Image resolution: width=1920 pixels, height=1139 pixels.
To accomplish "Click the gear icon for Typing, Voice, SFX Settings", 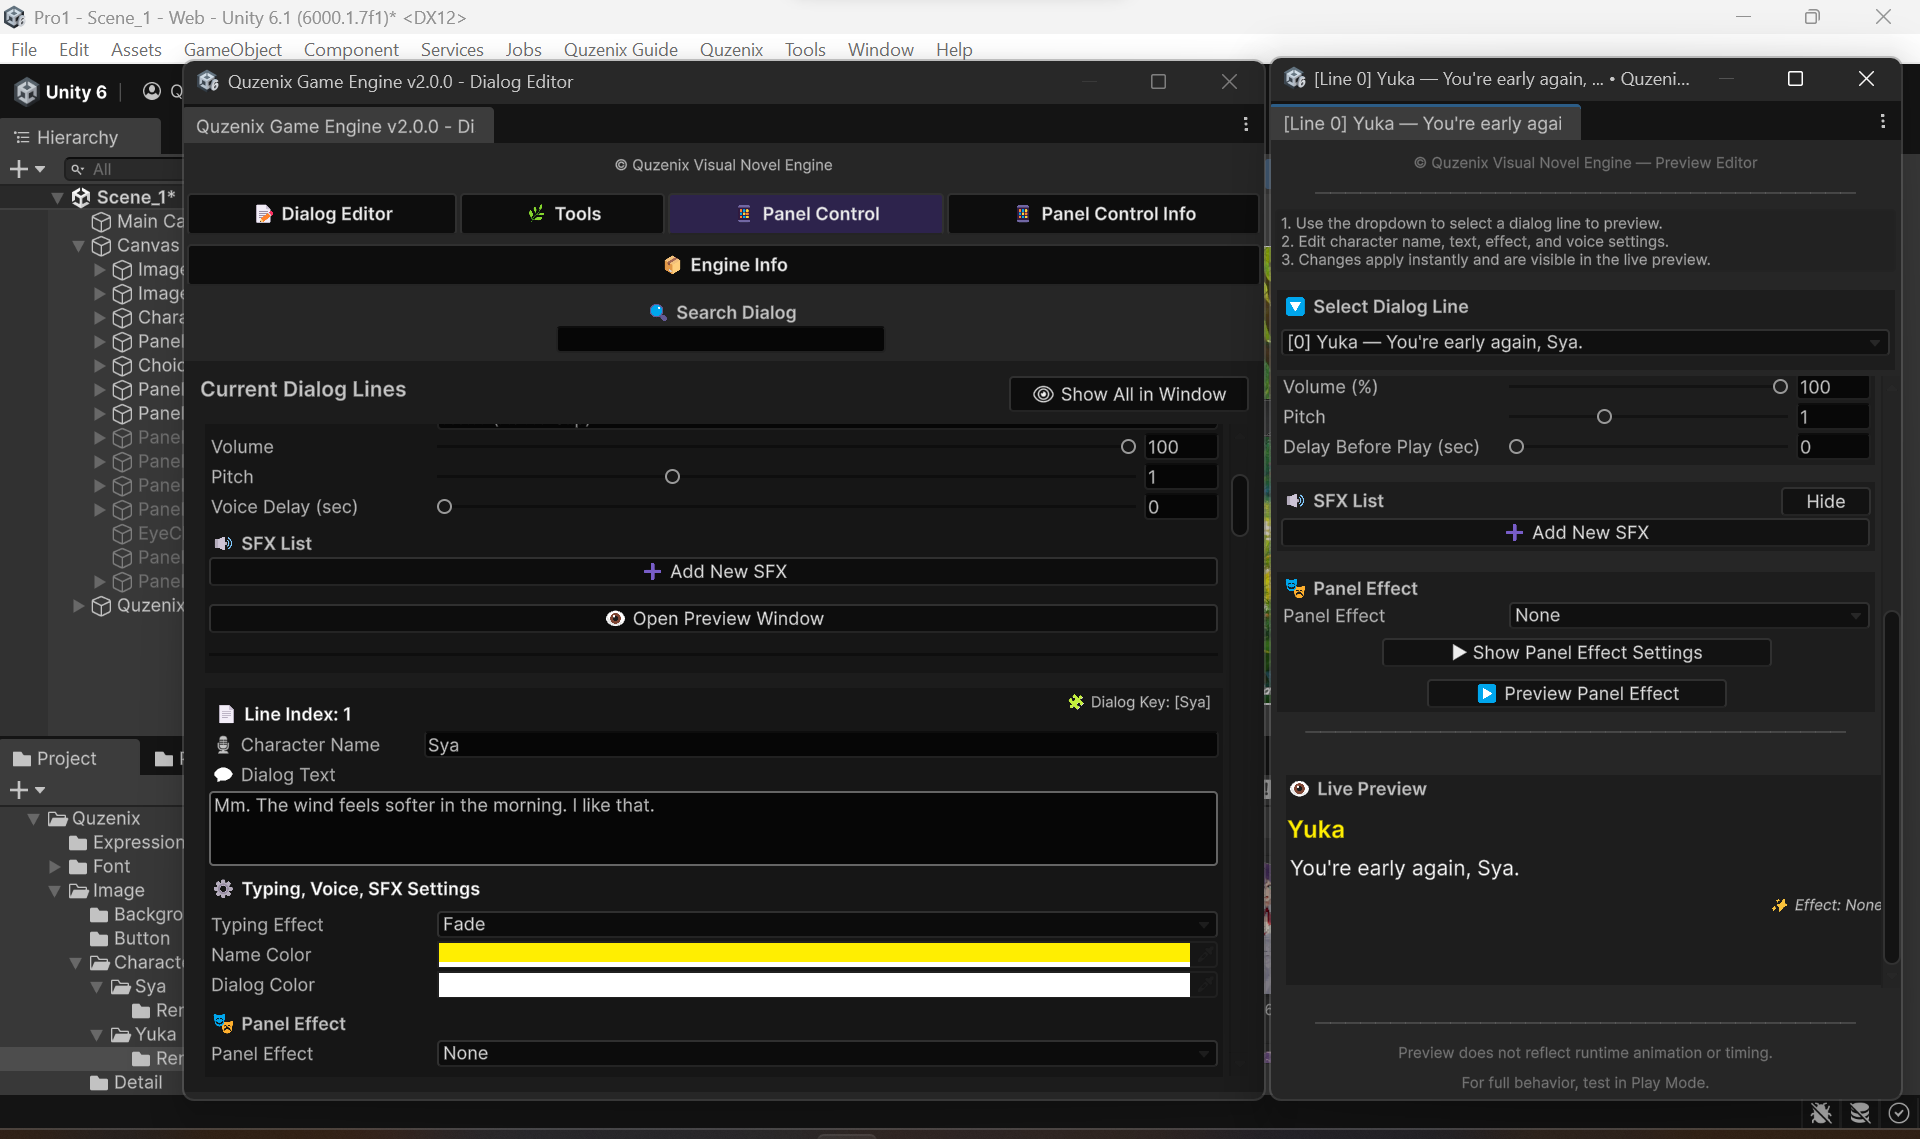I will pos(224,888).
